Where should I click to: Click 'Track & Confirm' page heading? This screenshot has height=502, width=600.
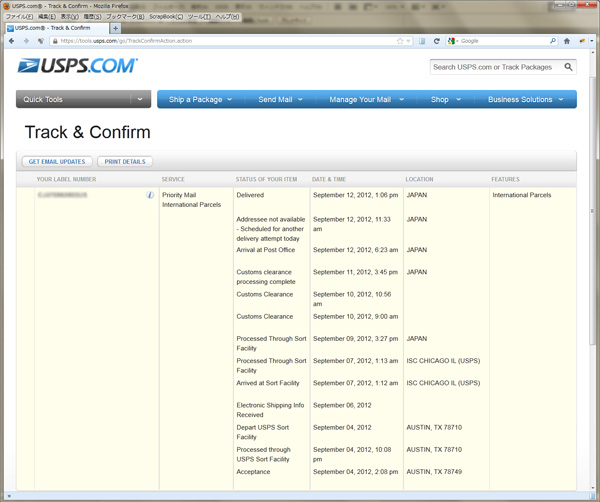(88, 132)
